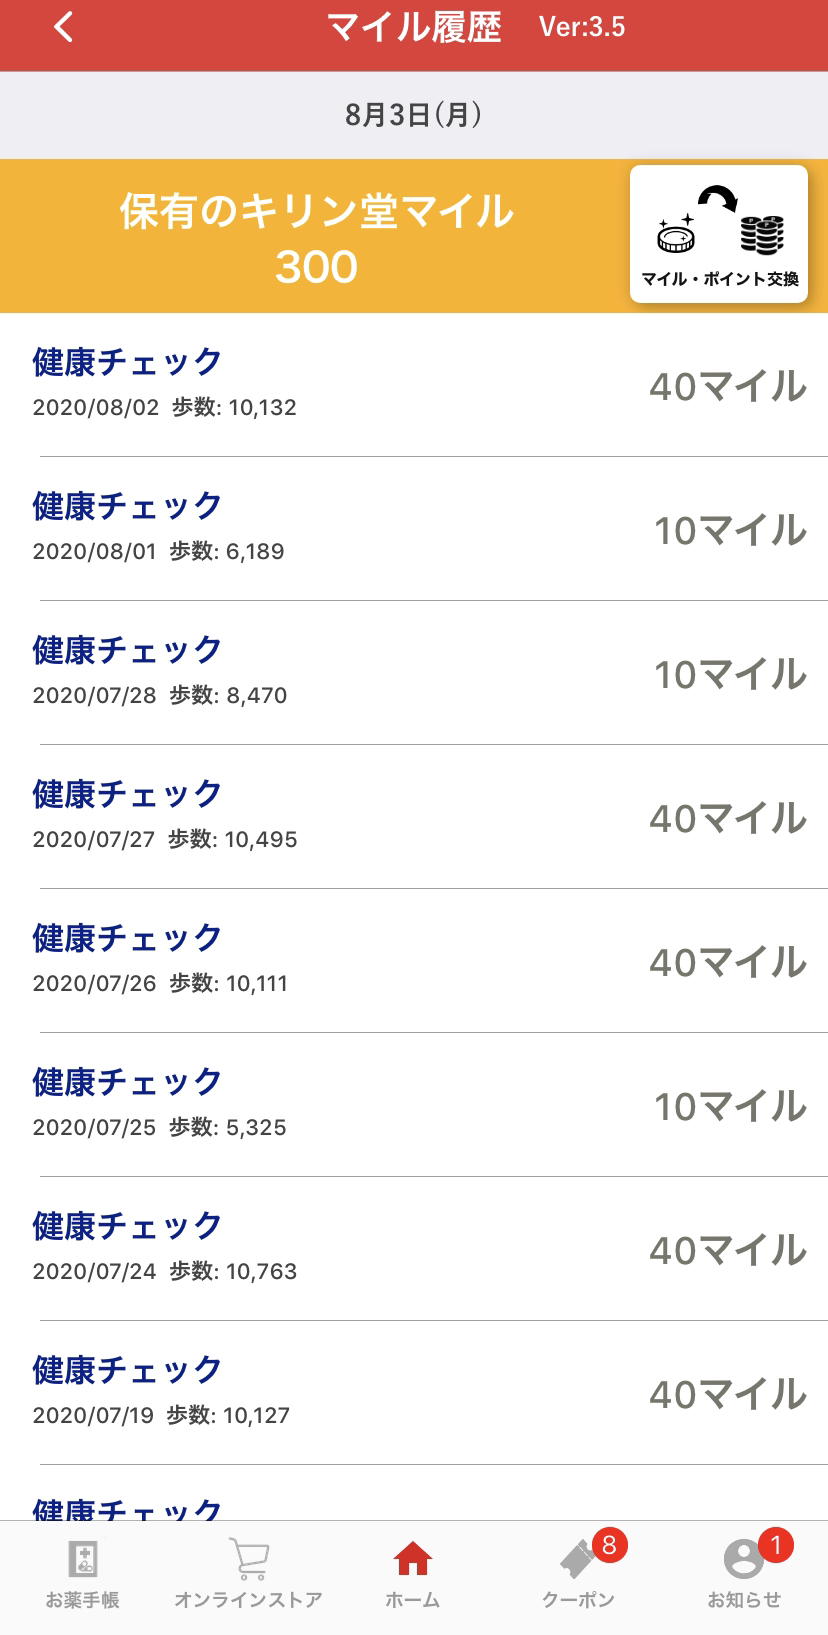Tap the マイル履歴 page title
828x1635 pixels.
[x=414, y=27]
